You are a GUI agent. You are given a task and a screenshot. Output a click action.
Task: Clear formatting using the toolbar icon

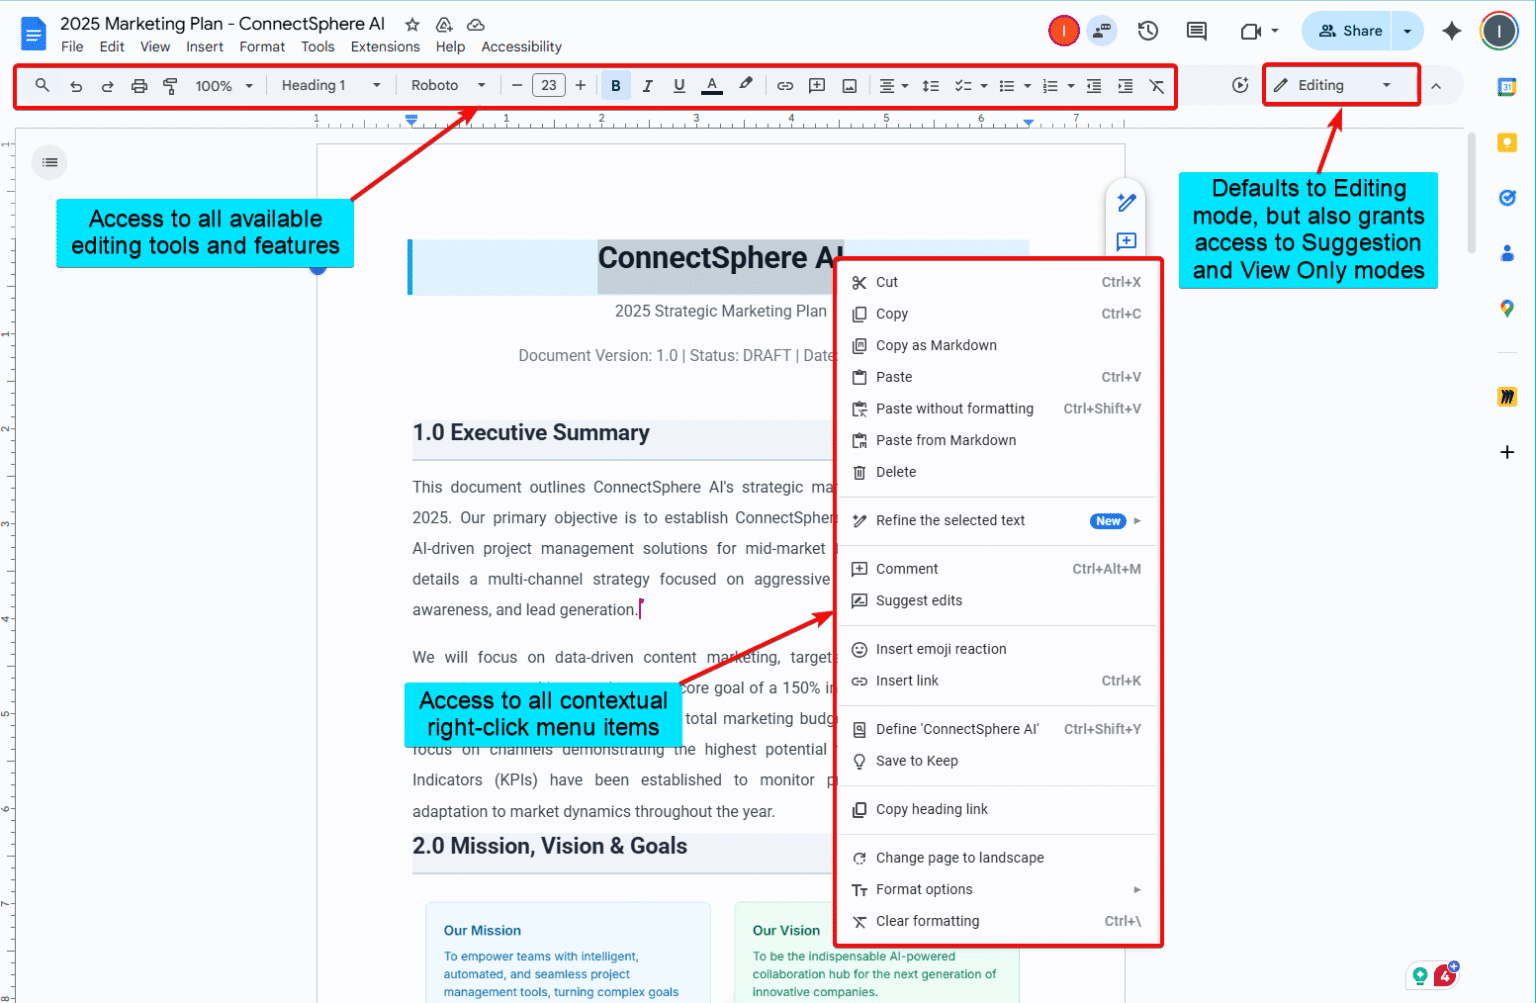(x=1157, y=85)
